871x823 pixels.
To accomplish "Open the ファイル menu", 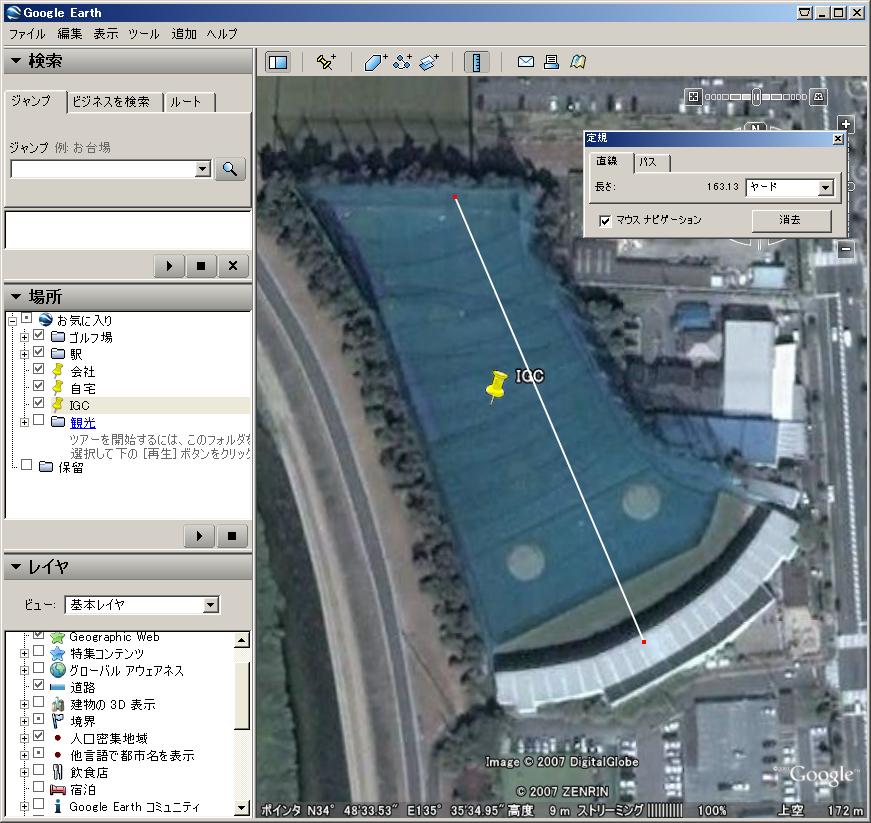I will (27, 34).
